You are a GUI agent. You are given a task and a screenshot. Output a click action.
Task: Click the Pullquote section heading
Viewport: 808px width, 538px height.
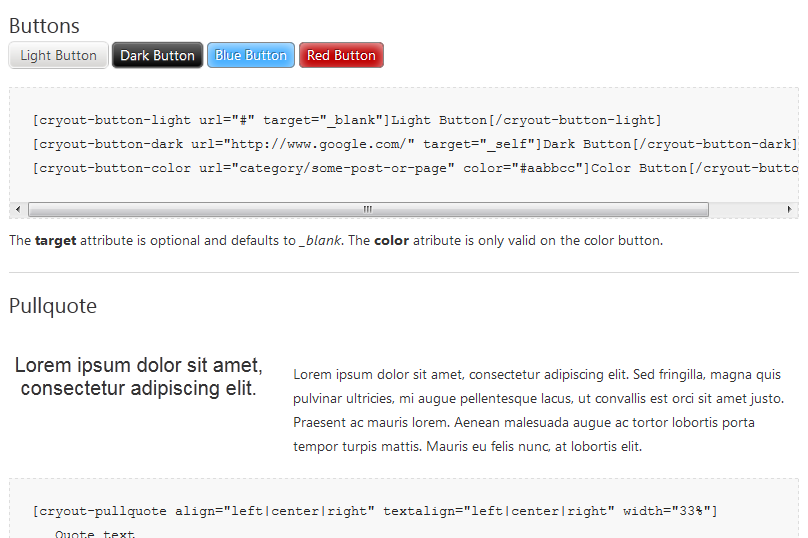[x=53, y=306]
